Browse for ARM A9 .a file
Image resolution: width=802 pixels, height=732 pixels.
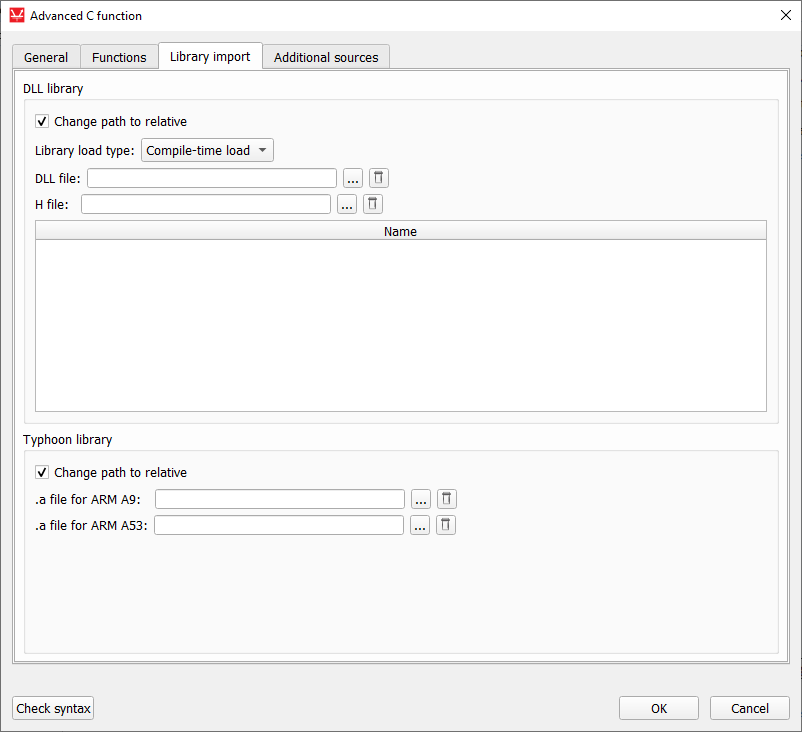[420, 499]
